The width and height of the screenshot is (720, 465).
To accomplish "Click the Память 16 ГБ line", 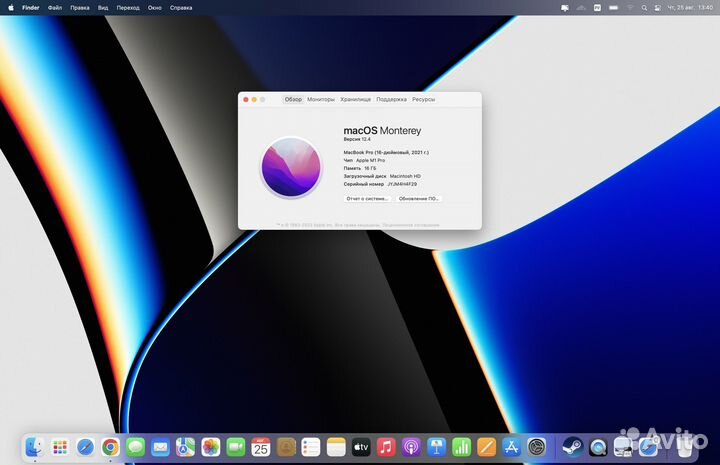I will (360, 168).
